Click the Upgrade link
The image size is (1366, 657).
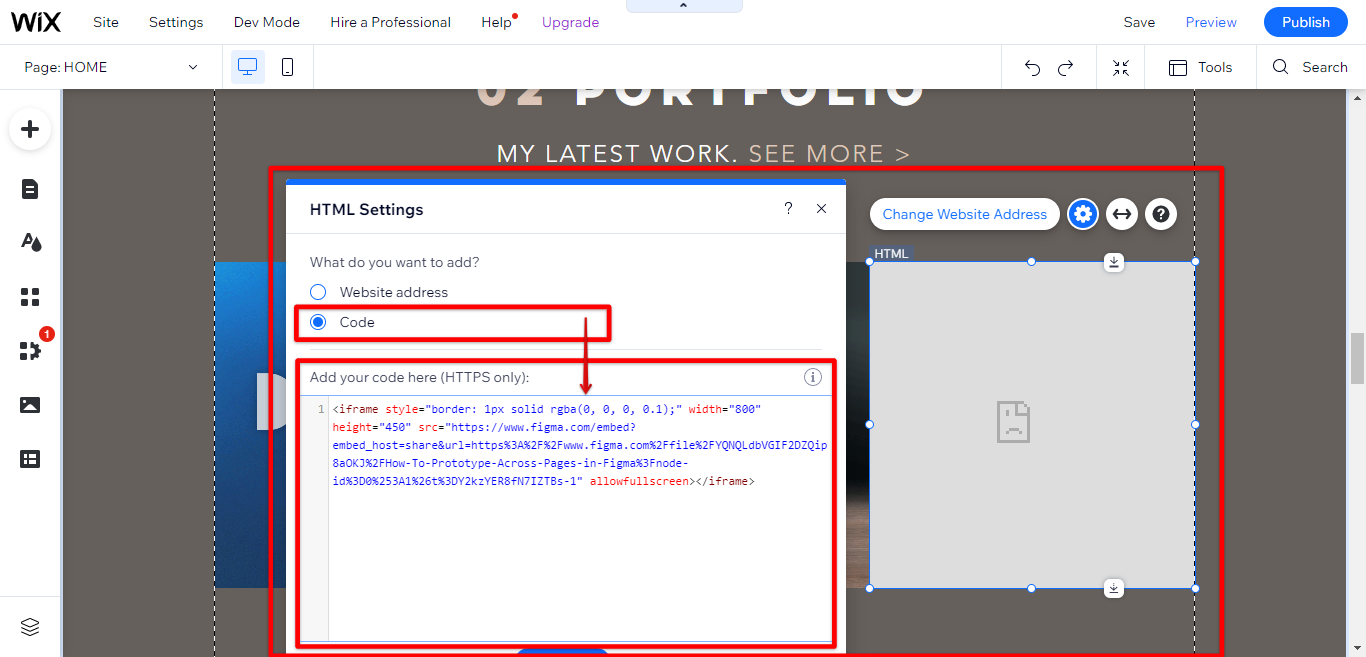570,22
